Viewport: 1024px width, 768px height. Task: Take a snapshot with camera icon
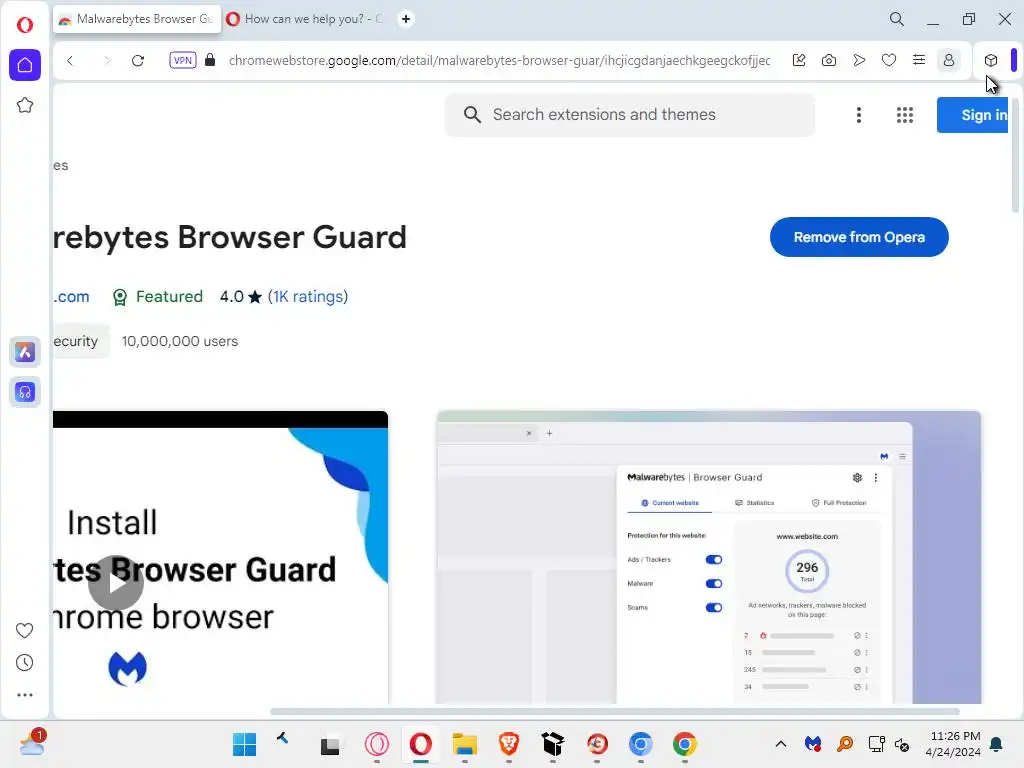pyautogui.click(x=829, y=60)
